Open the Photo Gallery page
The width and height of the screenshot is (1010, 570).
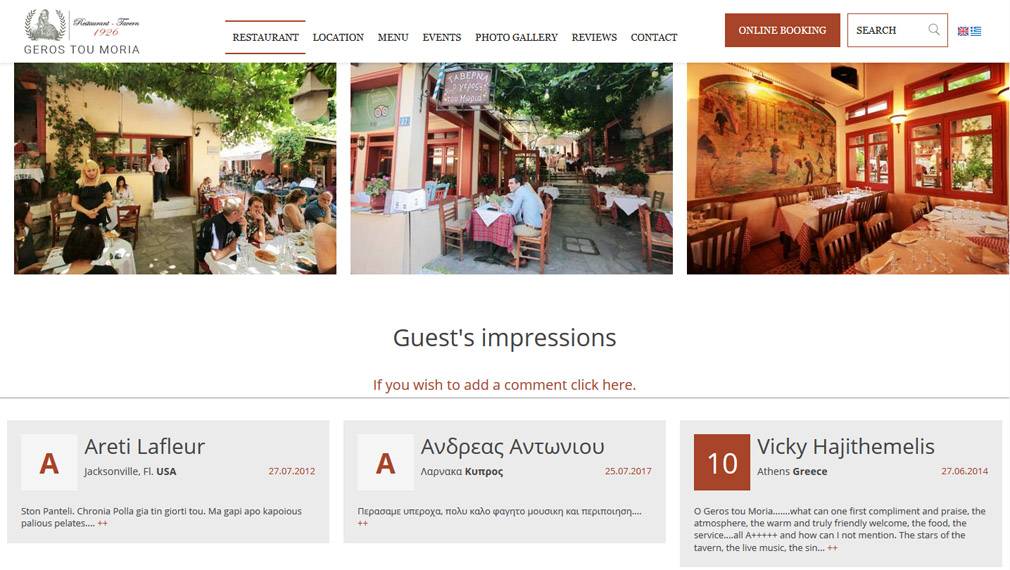click(516, 37)
